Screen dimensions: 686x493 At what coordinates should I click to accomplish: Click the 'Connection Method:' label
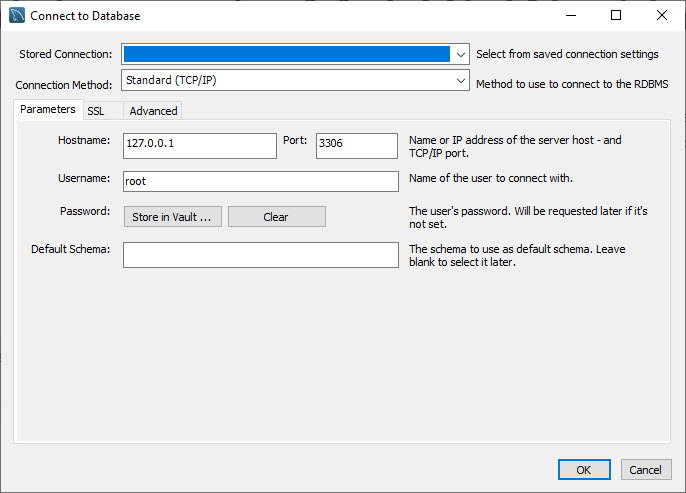pyautogui.click(x=64, y=85)
